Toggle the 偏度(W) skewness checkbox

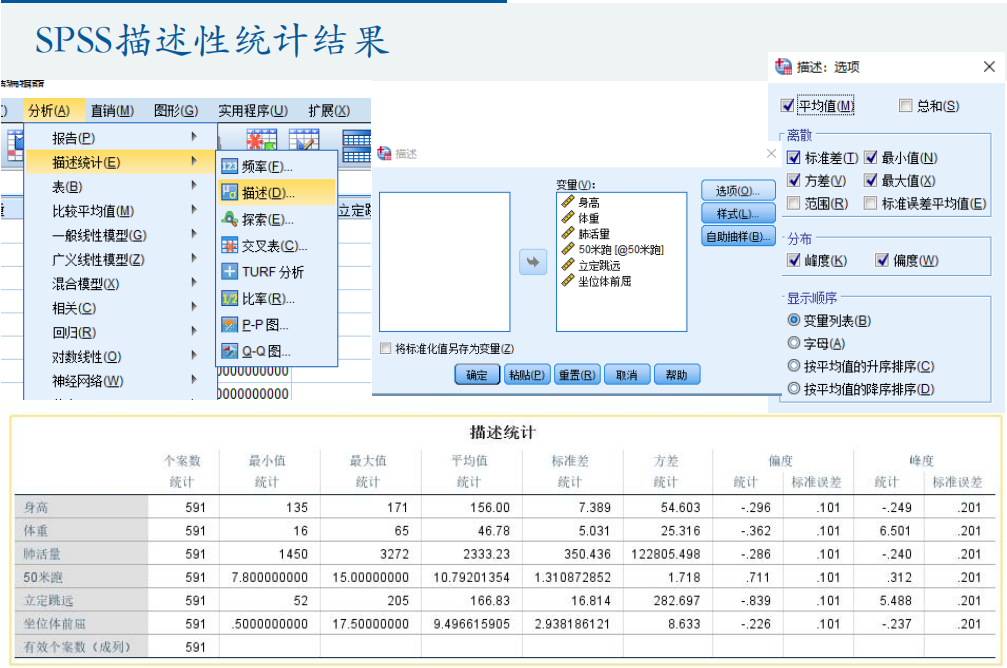pos(882,260)
